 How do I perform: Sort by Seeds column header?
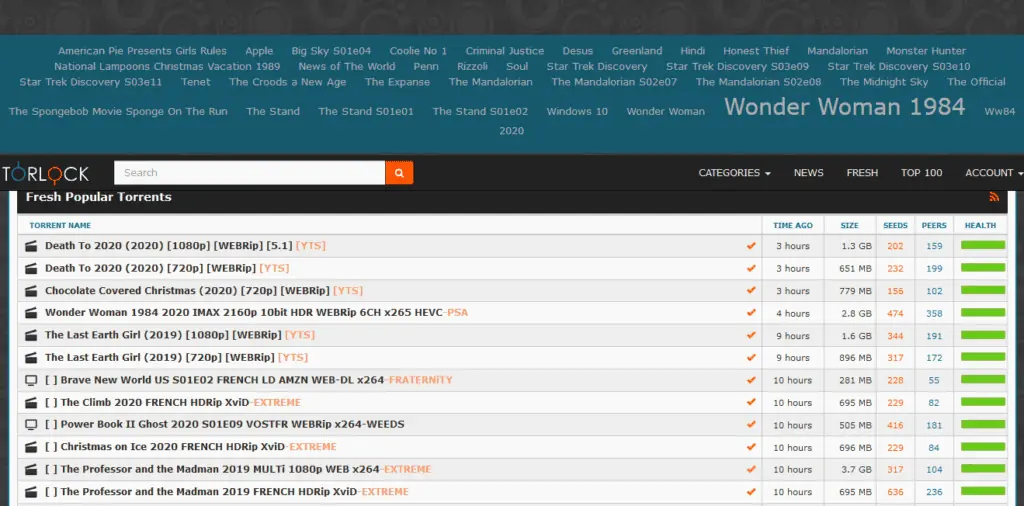pos(895,225)
